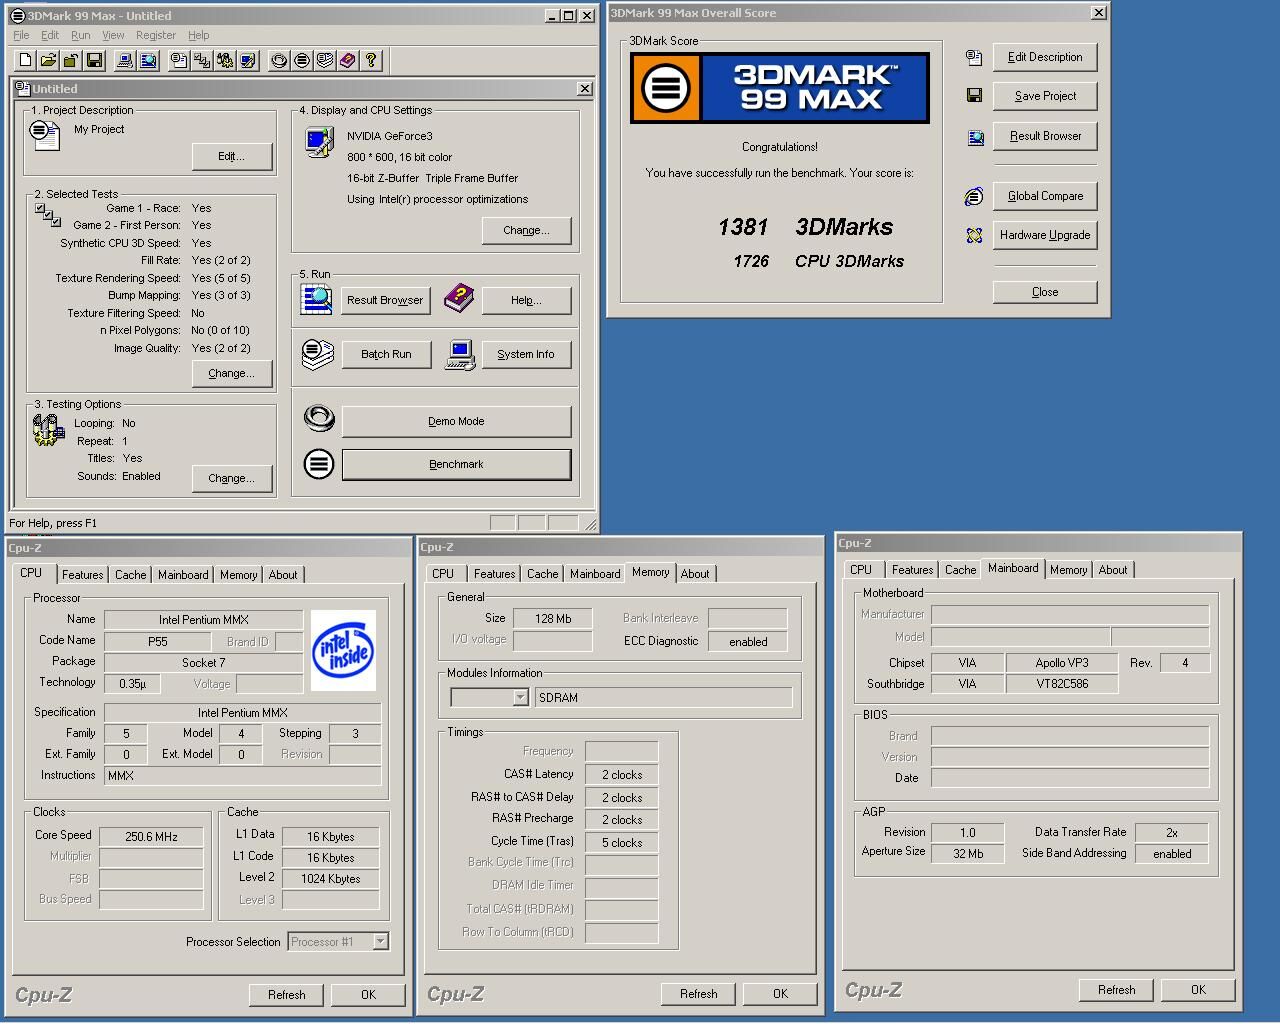Open the Register menu
Screen dimensions: 1280x1024
(156, 35)
